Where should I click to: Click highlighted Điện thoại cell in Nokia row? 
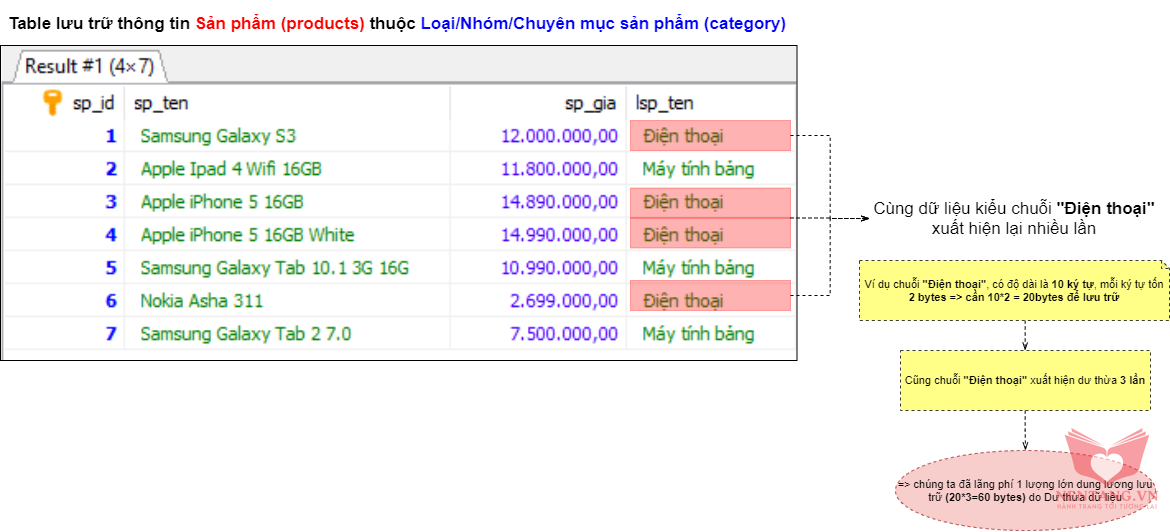click(x=709, y=301)
